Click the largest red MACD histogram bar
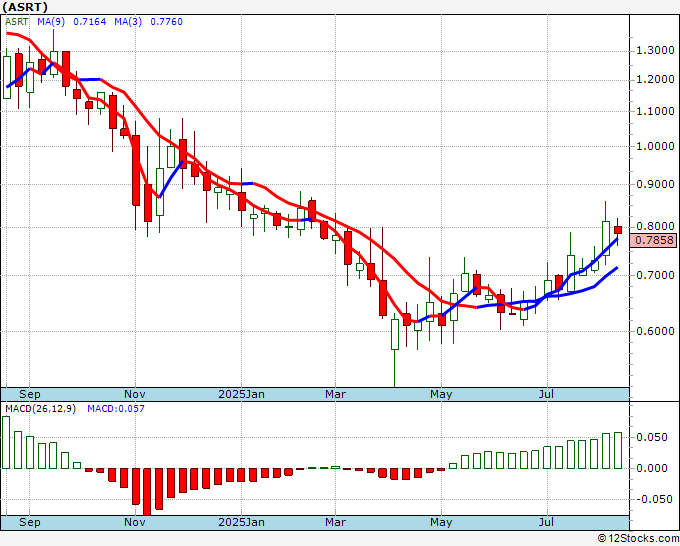Screen dimensions: 680x546 point(147,492)
